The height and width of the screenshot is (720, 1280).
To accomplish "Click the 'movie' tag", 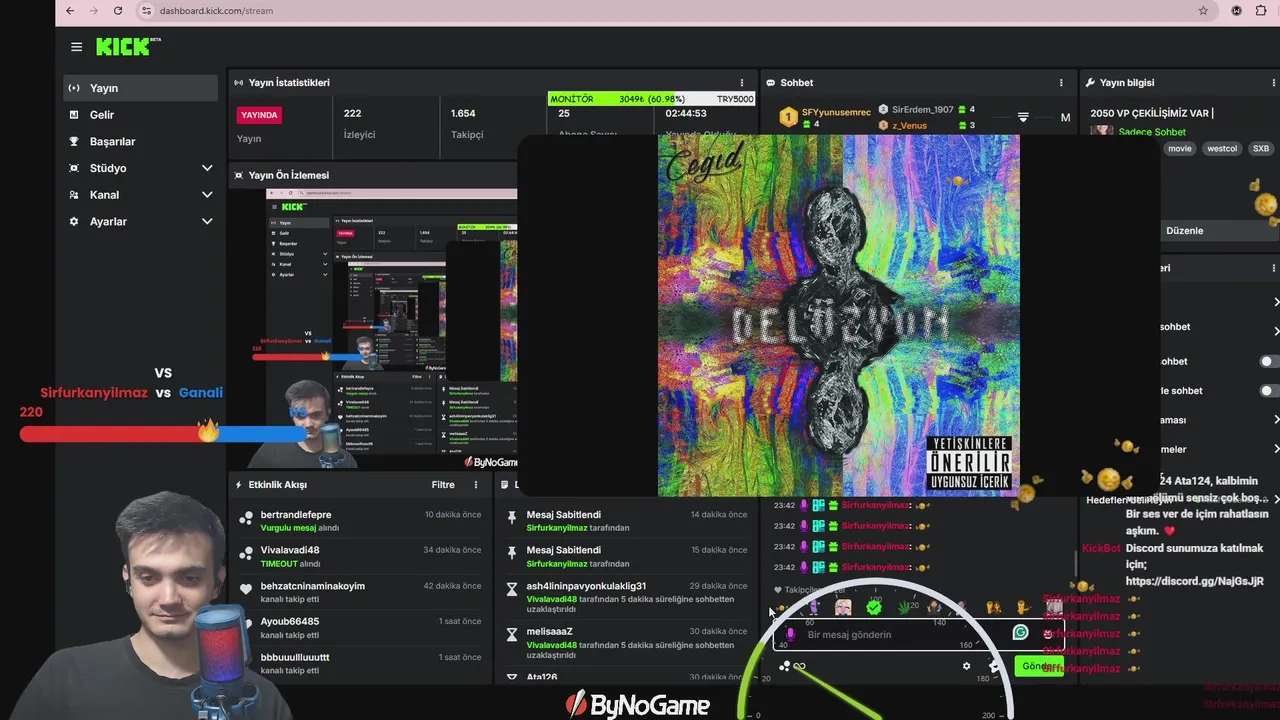I will click(x=1180, y=148).
